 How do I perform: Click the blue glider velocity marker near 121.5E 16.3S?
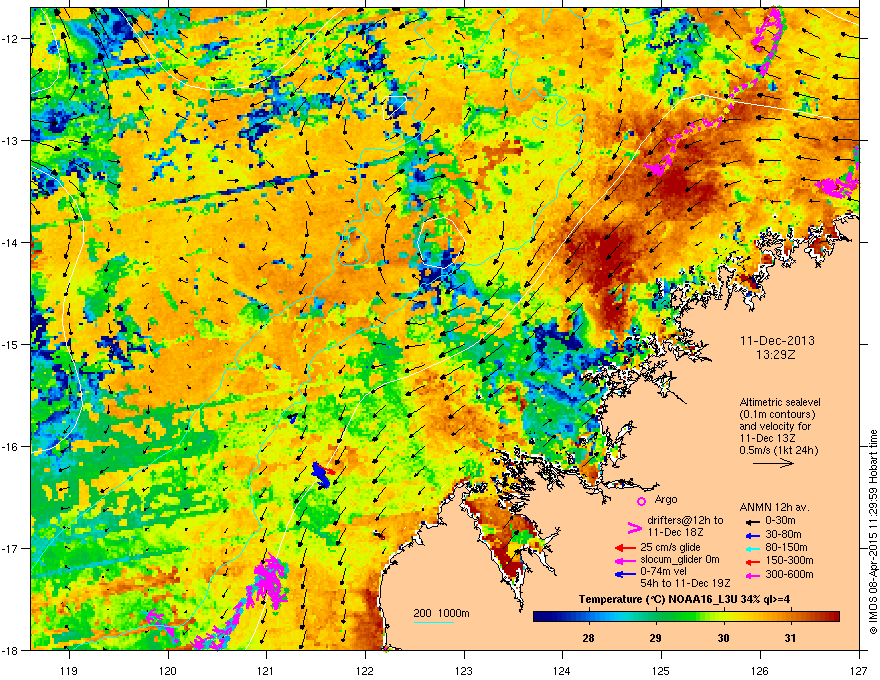(x=321, y=475)
